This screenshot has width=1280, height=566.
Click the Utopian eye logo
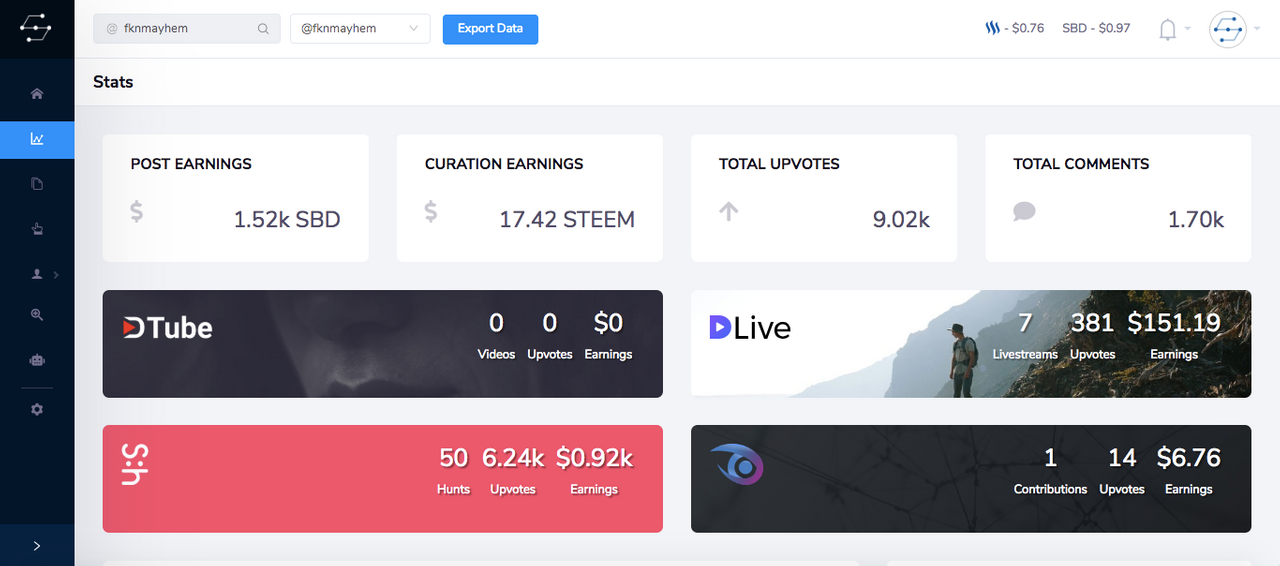[737, 465]
